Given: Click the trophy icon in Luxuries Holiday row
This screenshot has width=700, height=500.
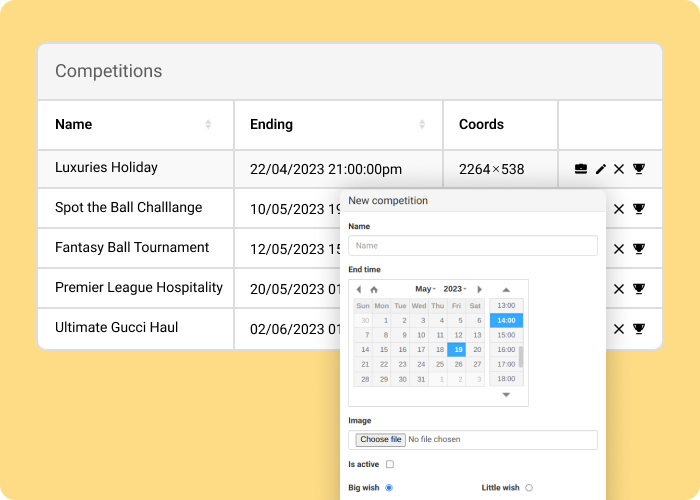Looking at the screenshot, I should pyautogui.click(x=639, y=169).
